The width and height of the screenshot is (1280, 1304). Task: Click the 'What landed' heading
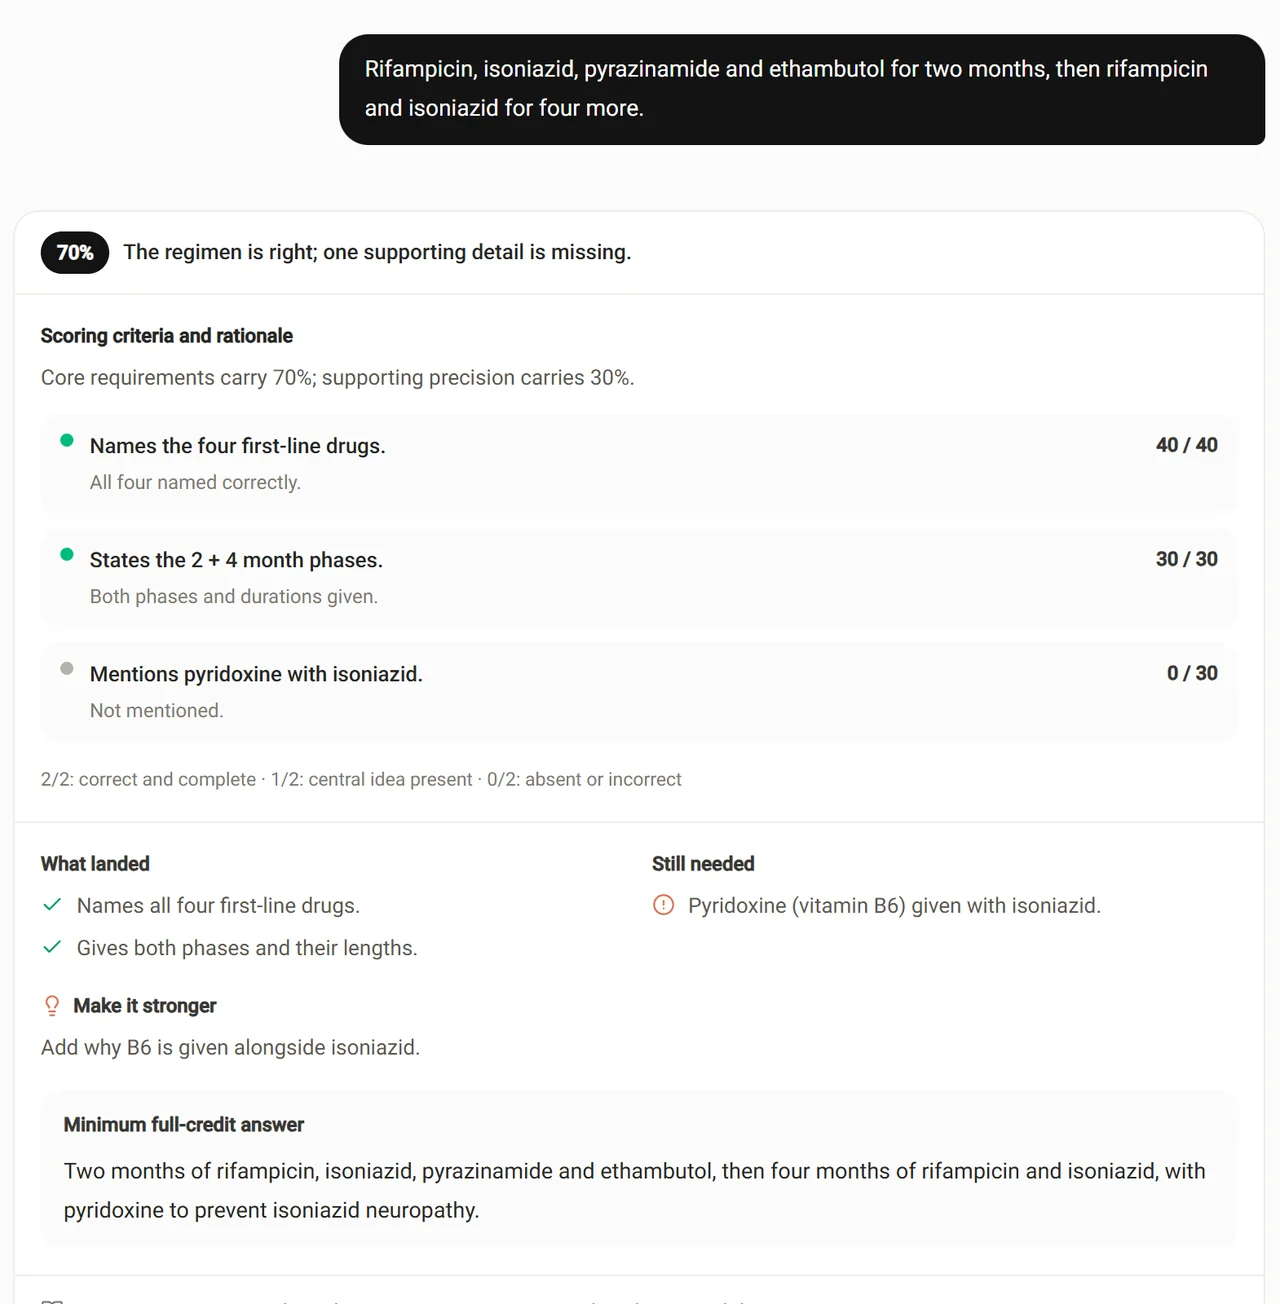click(x=95, y=864)
